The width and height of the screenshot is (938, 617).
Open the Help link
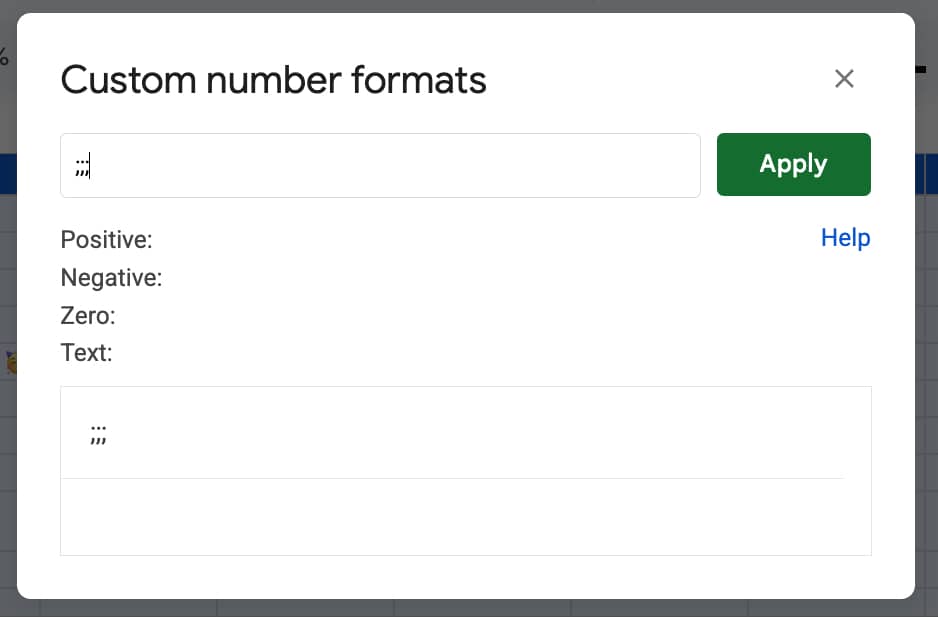coord(845,238)
